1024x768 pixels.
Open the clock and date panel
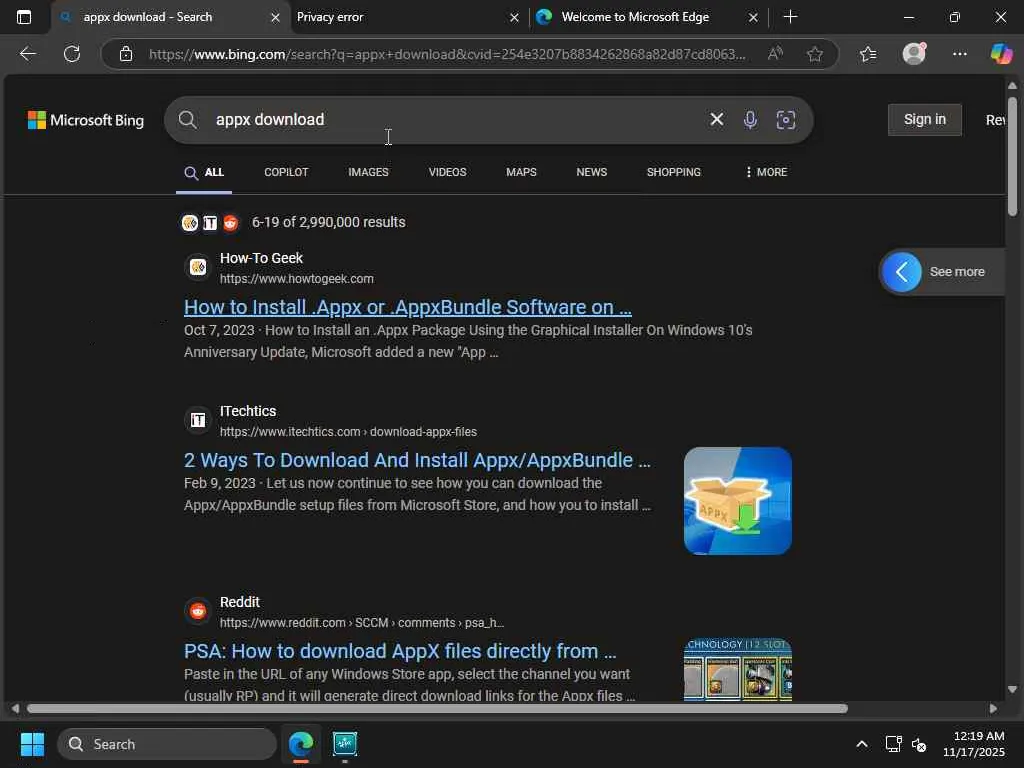point(974,744)
